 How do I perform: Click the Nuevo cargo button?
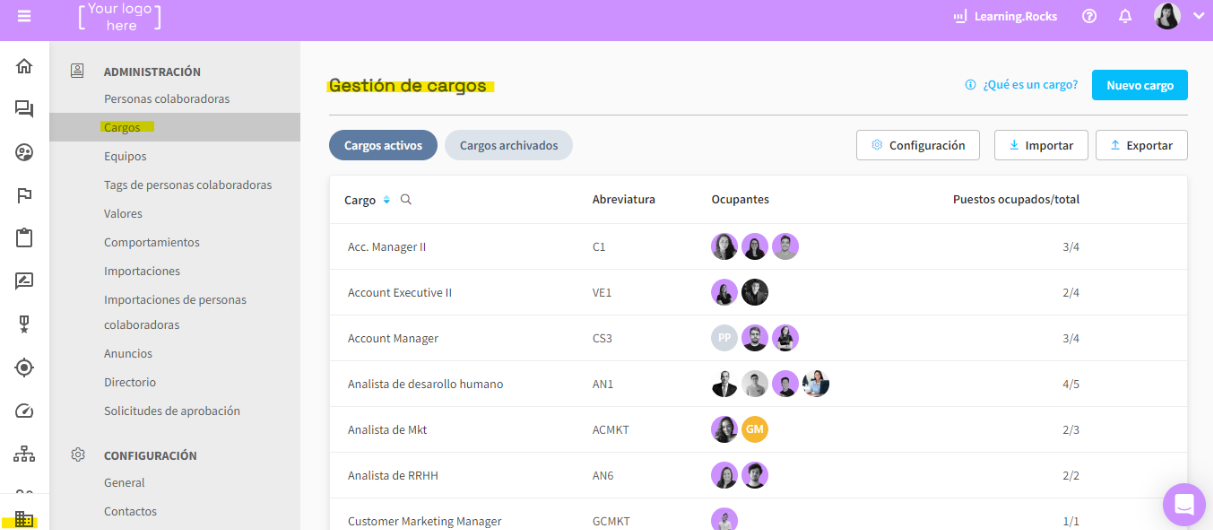[x=1139, y=85]
